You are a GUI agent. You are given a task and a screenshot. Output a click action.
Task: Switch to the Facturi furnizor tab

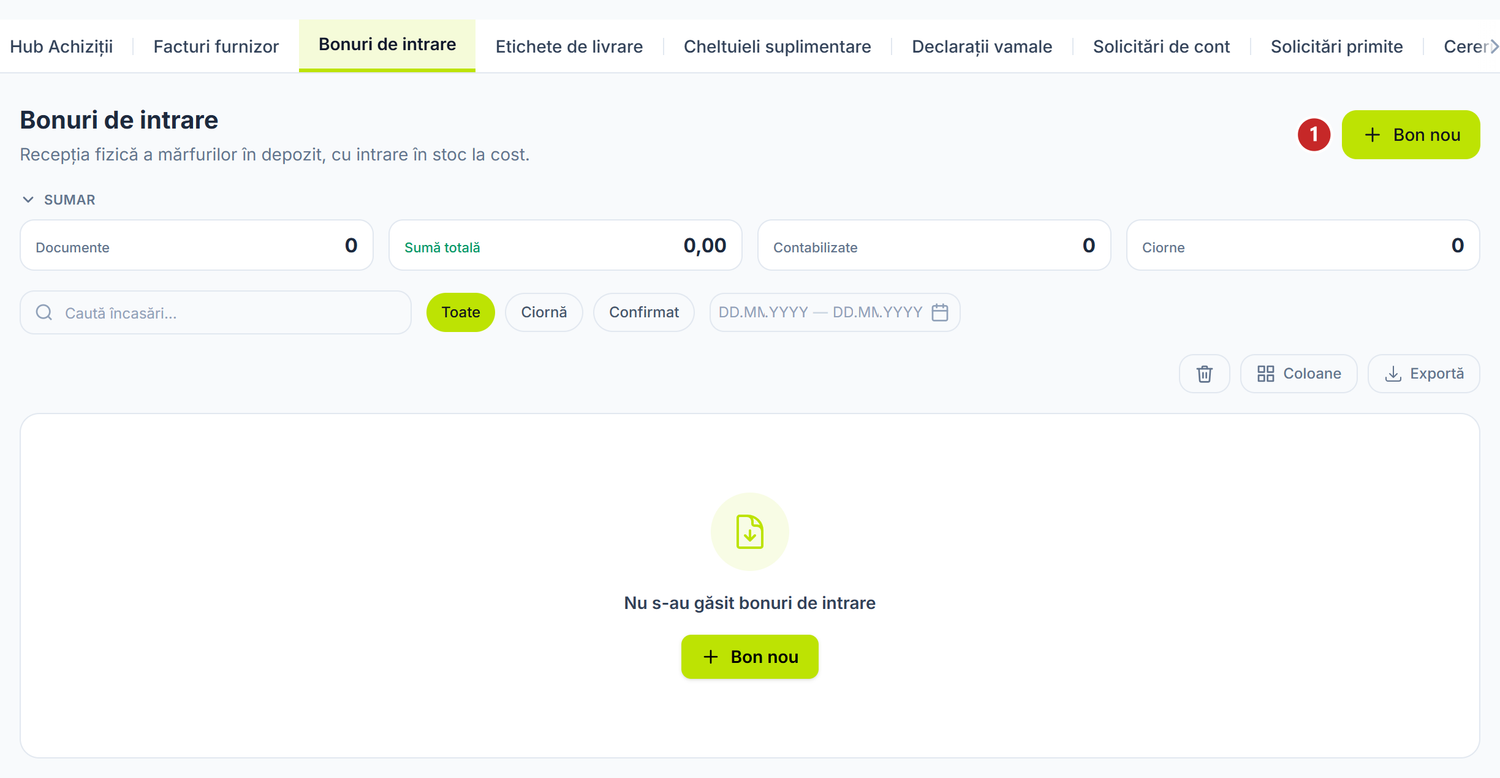[x=216, y=46]
